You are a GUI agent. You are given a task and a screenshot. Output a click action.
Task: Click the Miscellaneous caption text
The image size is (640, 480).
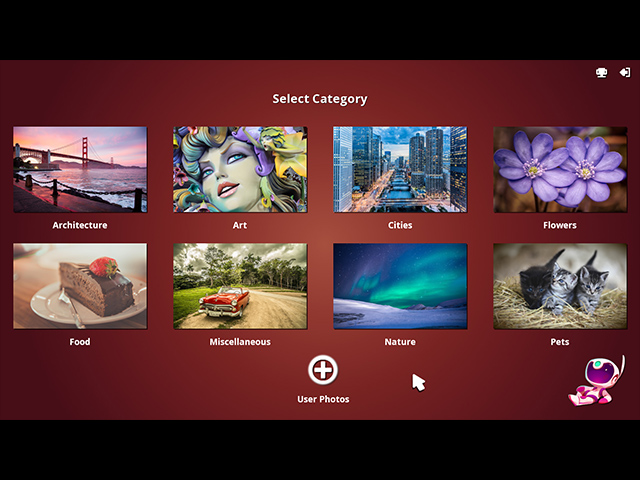tap(240, 342)
